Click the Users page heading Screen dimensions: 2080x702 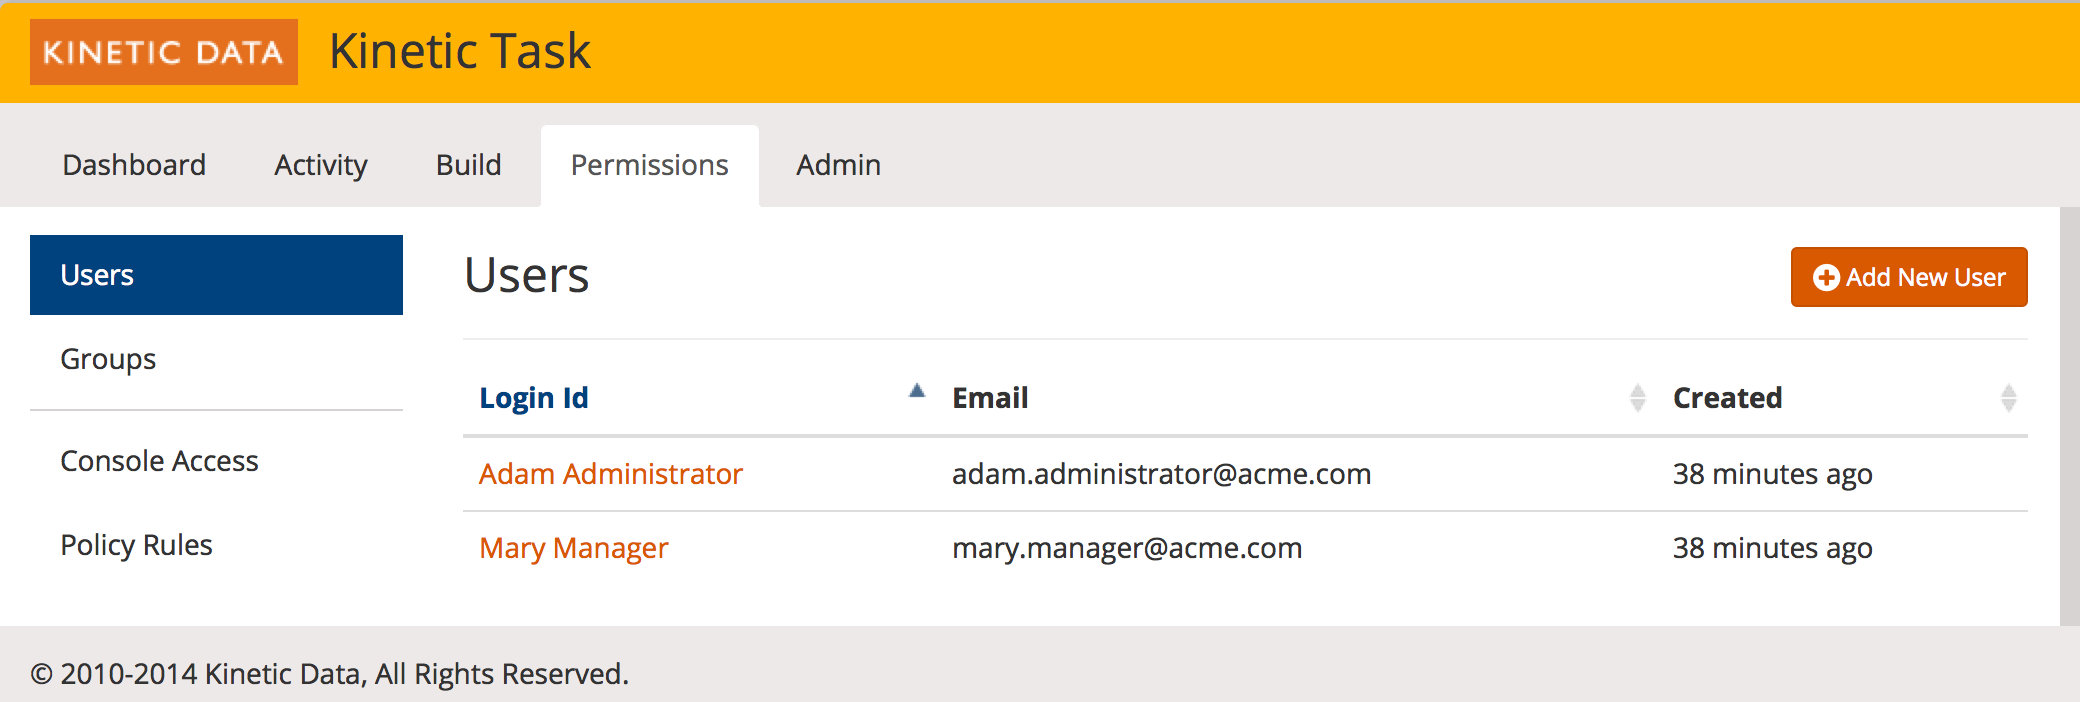click(x=527, y=275)
